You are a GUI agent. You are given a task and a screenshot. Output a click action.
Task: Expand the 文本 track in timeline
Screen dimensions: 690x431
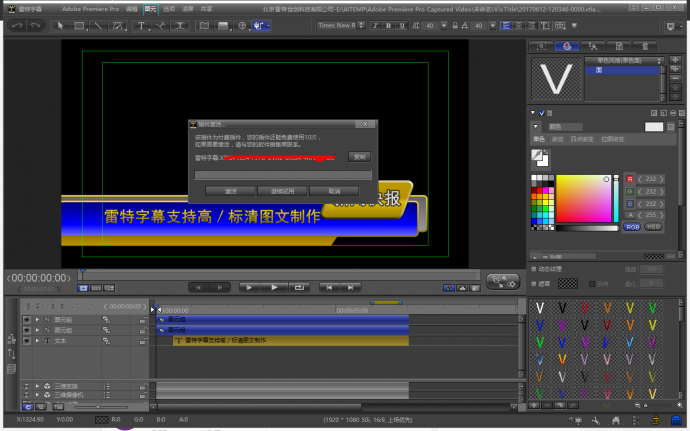point(37,340)
